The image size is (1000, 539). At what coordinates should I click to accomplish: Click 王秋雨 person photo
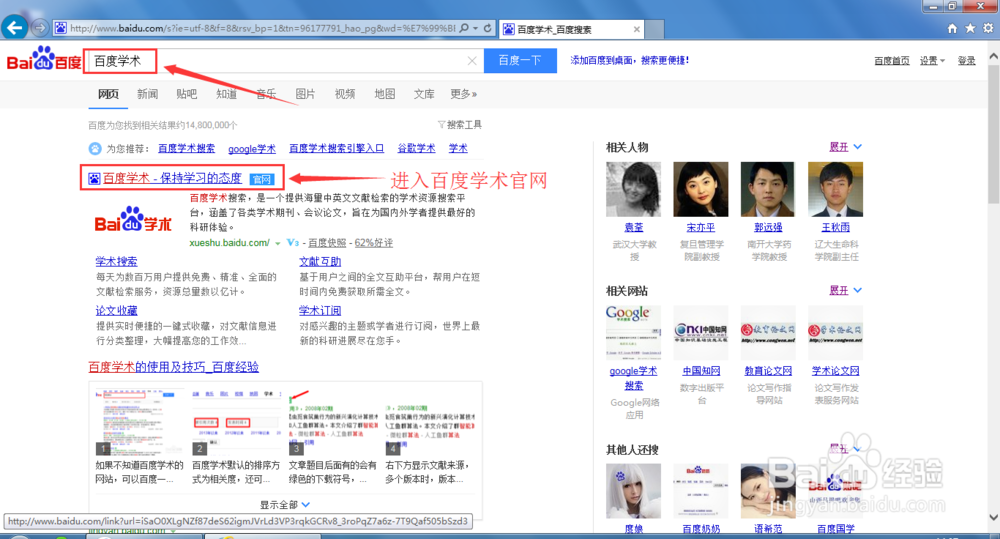pyautogui.click(x=835, y=189)
